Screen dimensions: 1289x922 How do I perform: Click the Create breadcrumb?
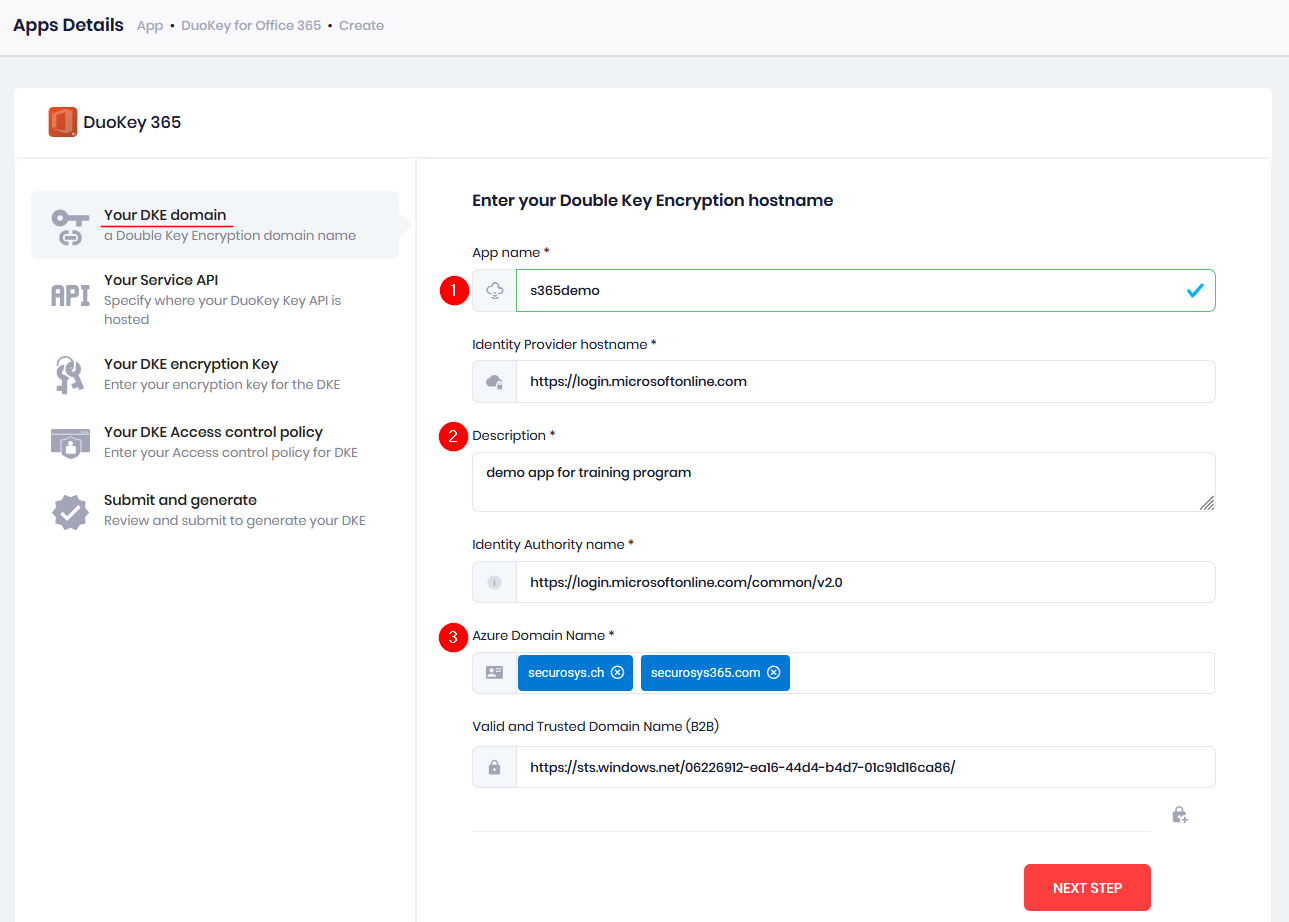pyautogui.click(x=361, y=25)
